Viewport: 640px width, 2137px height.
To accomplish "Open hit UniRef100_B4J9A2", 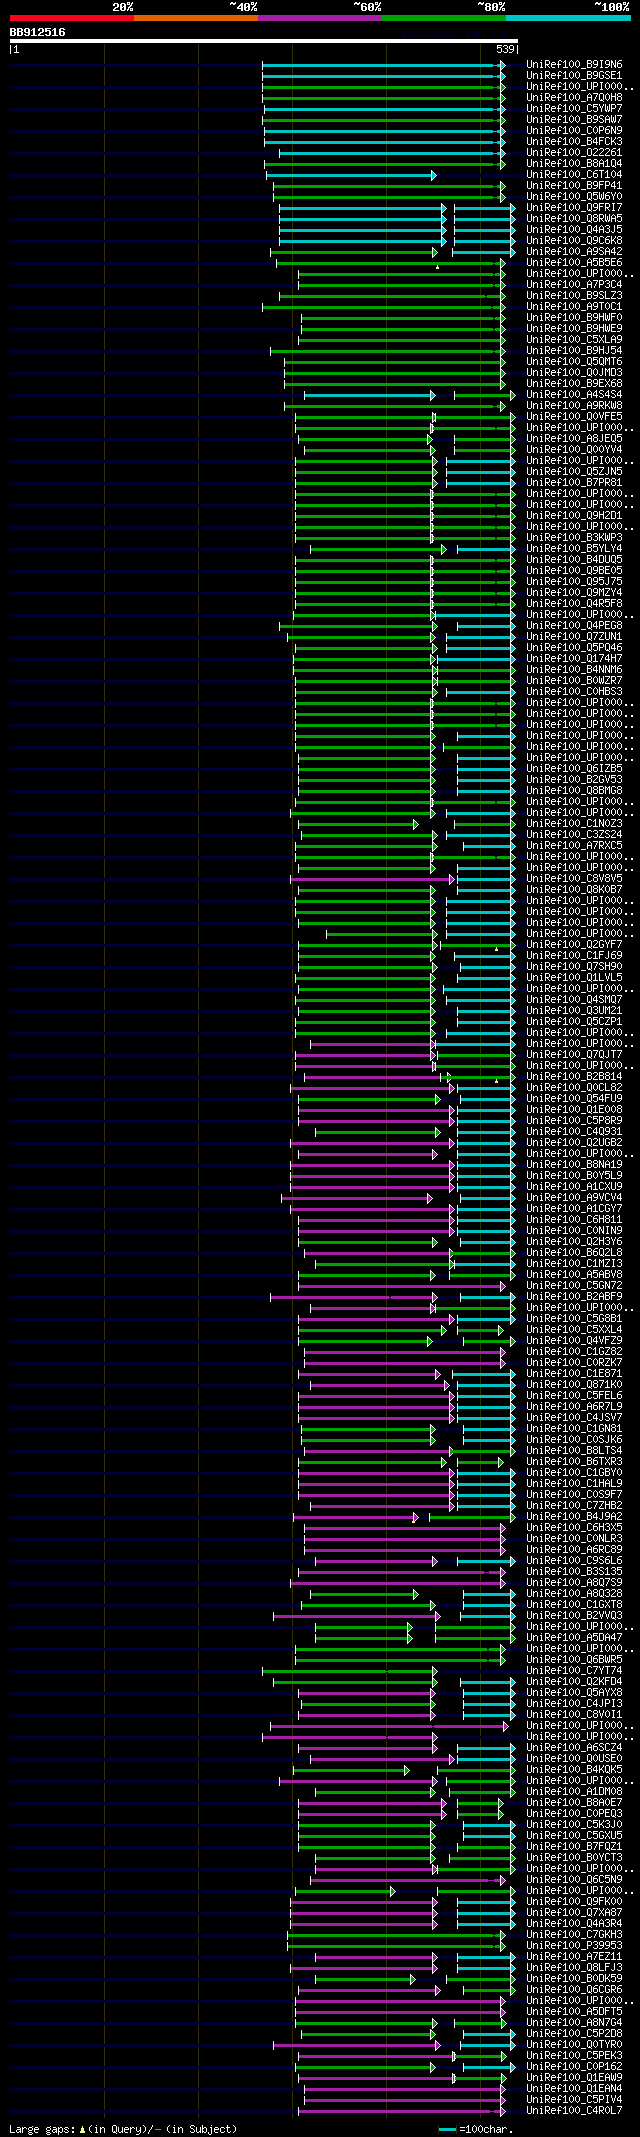I will (x=574, y=1516).
